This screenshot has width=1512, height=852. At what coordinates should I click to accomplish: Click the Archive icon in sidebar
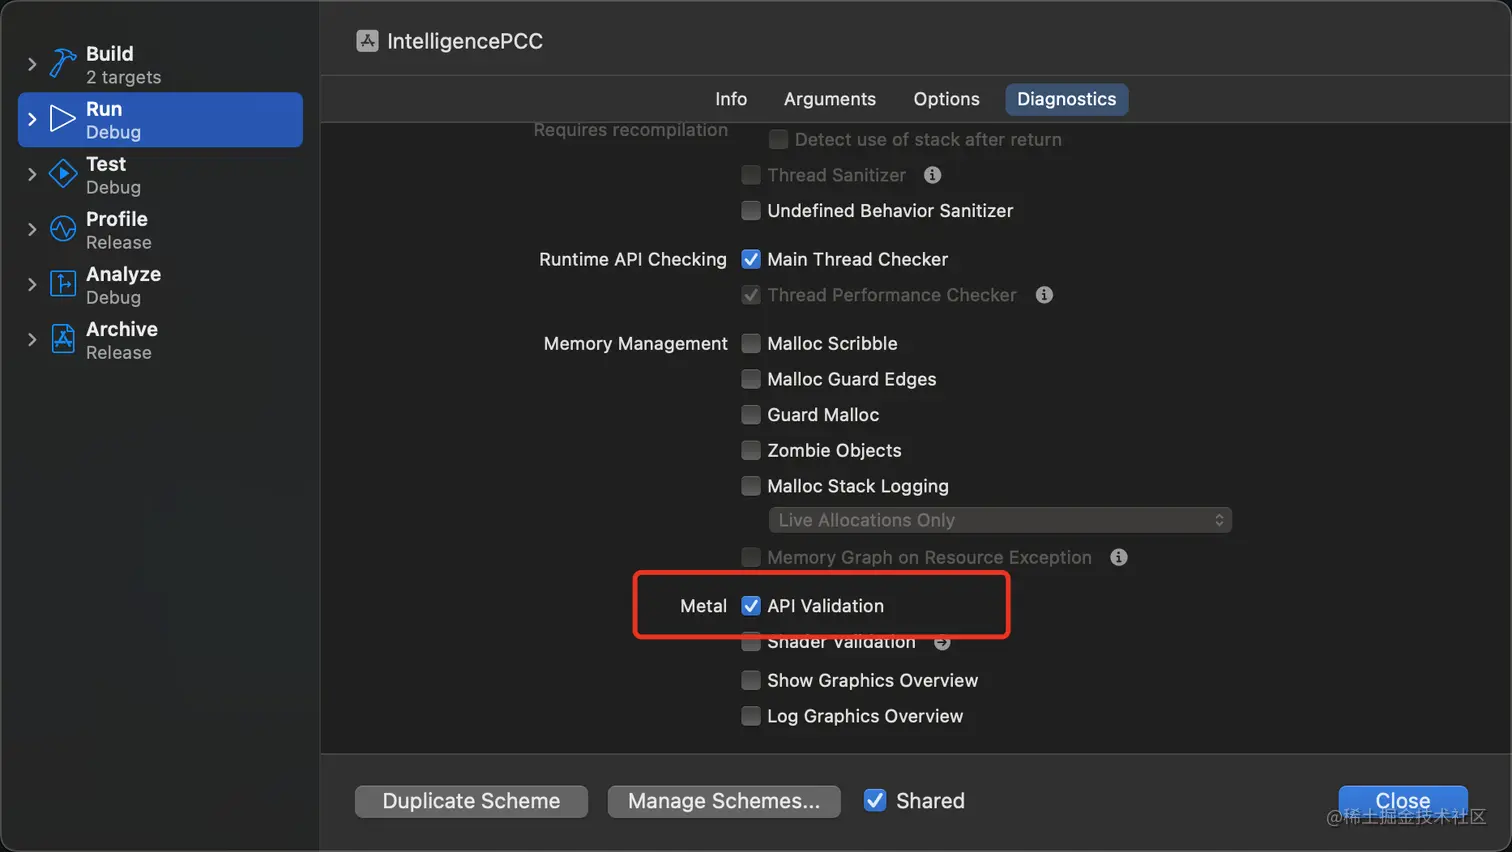click(63, 339)
